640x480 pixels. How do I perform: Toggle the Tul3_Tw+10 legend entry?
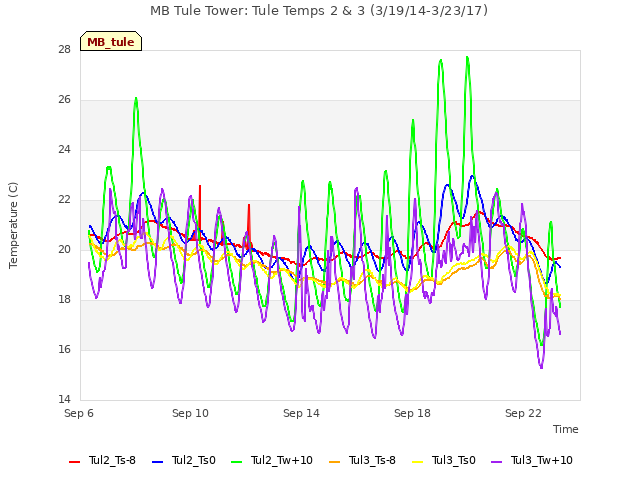(x=532, y=460)
